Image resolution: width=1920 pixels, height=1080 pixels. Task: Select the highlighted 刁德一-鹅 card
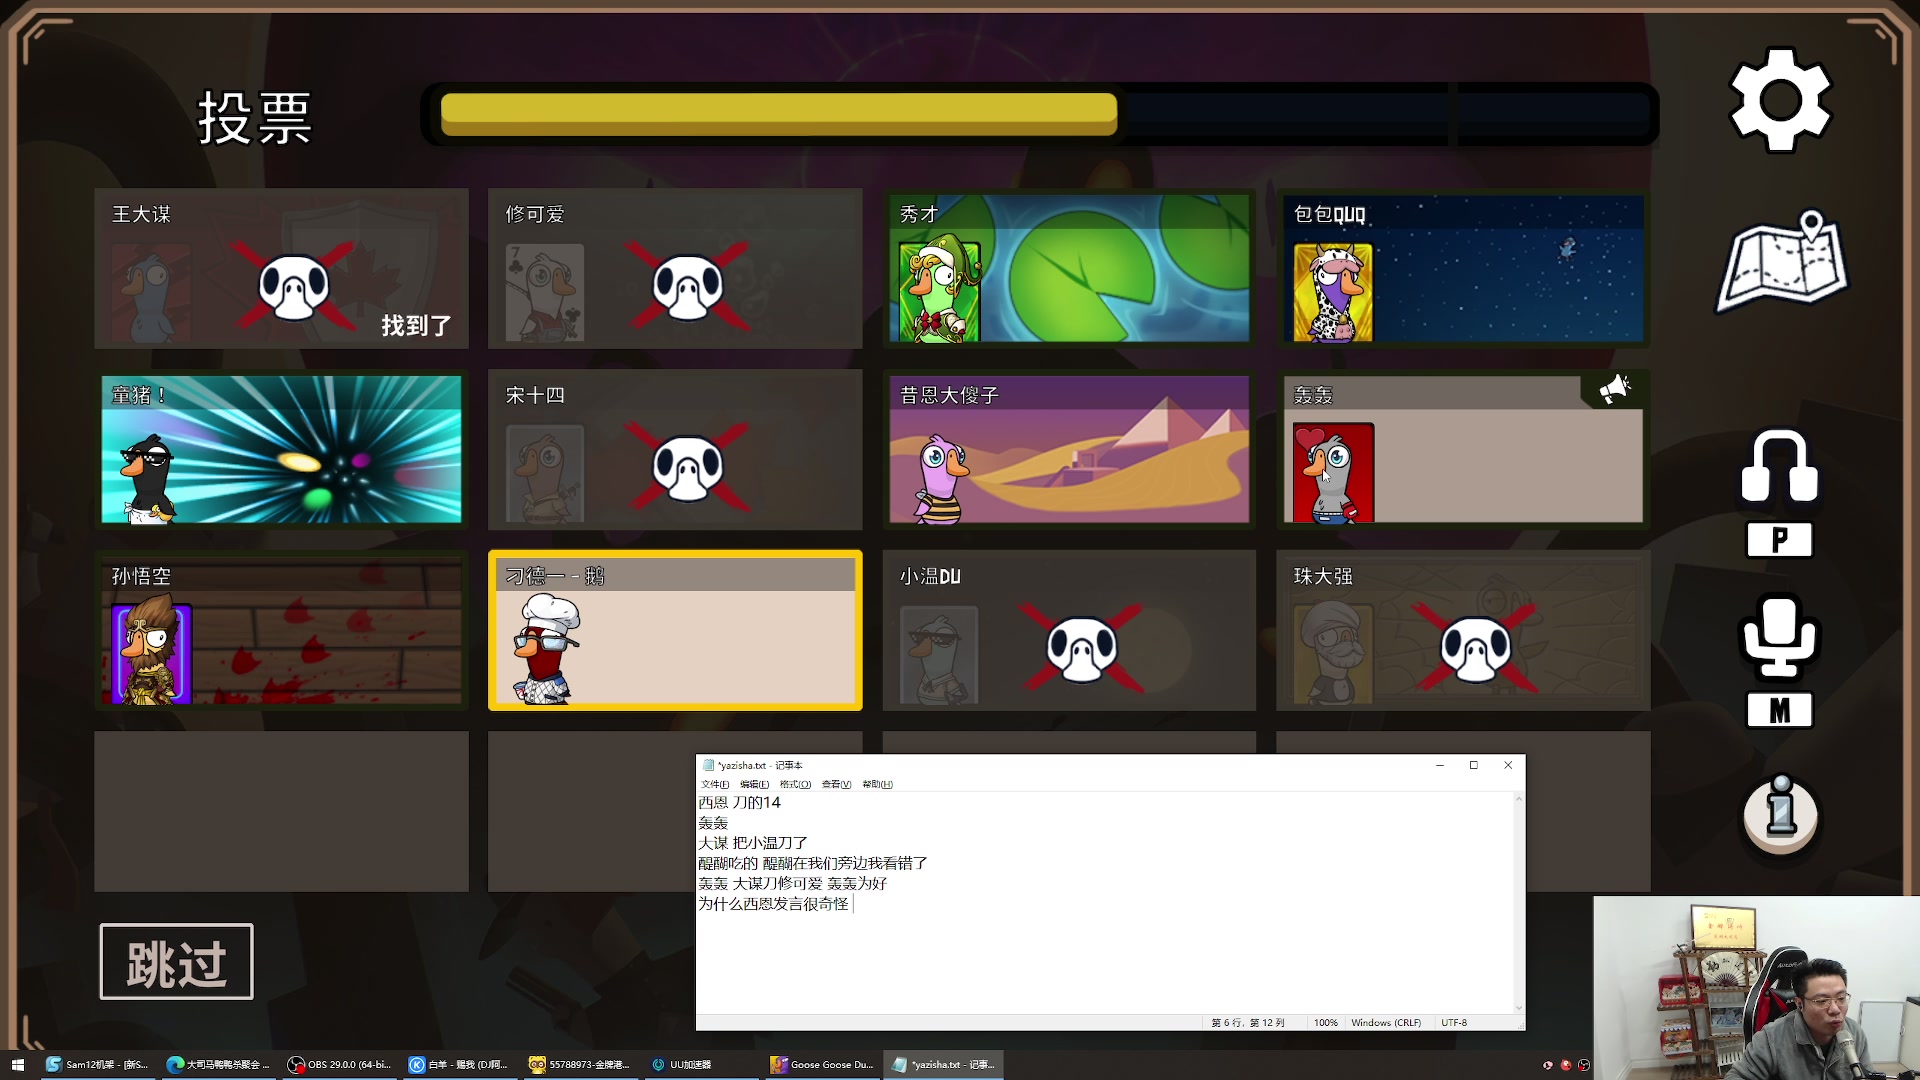(675, 630)
